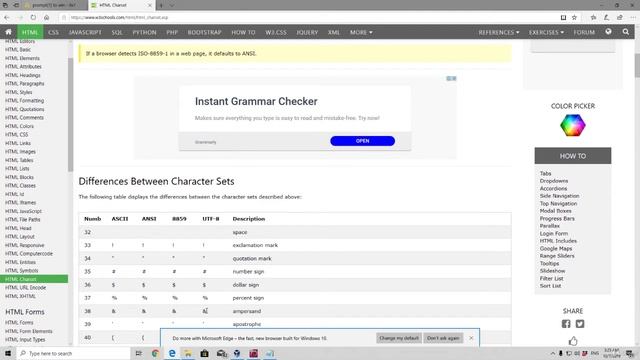This screenshot has width=640, height=360.
Task: Click 'exclamation mark' description cell
Action: pyautogui.click(x=255, y=245)
